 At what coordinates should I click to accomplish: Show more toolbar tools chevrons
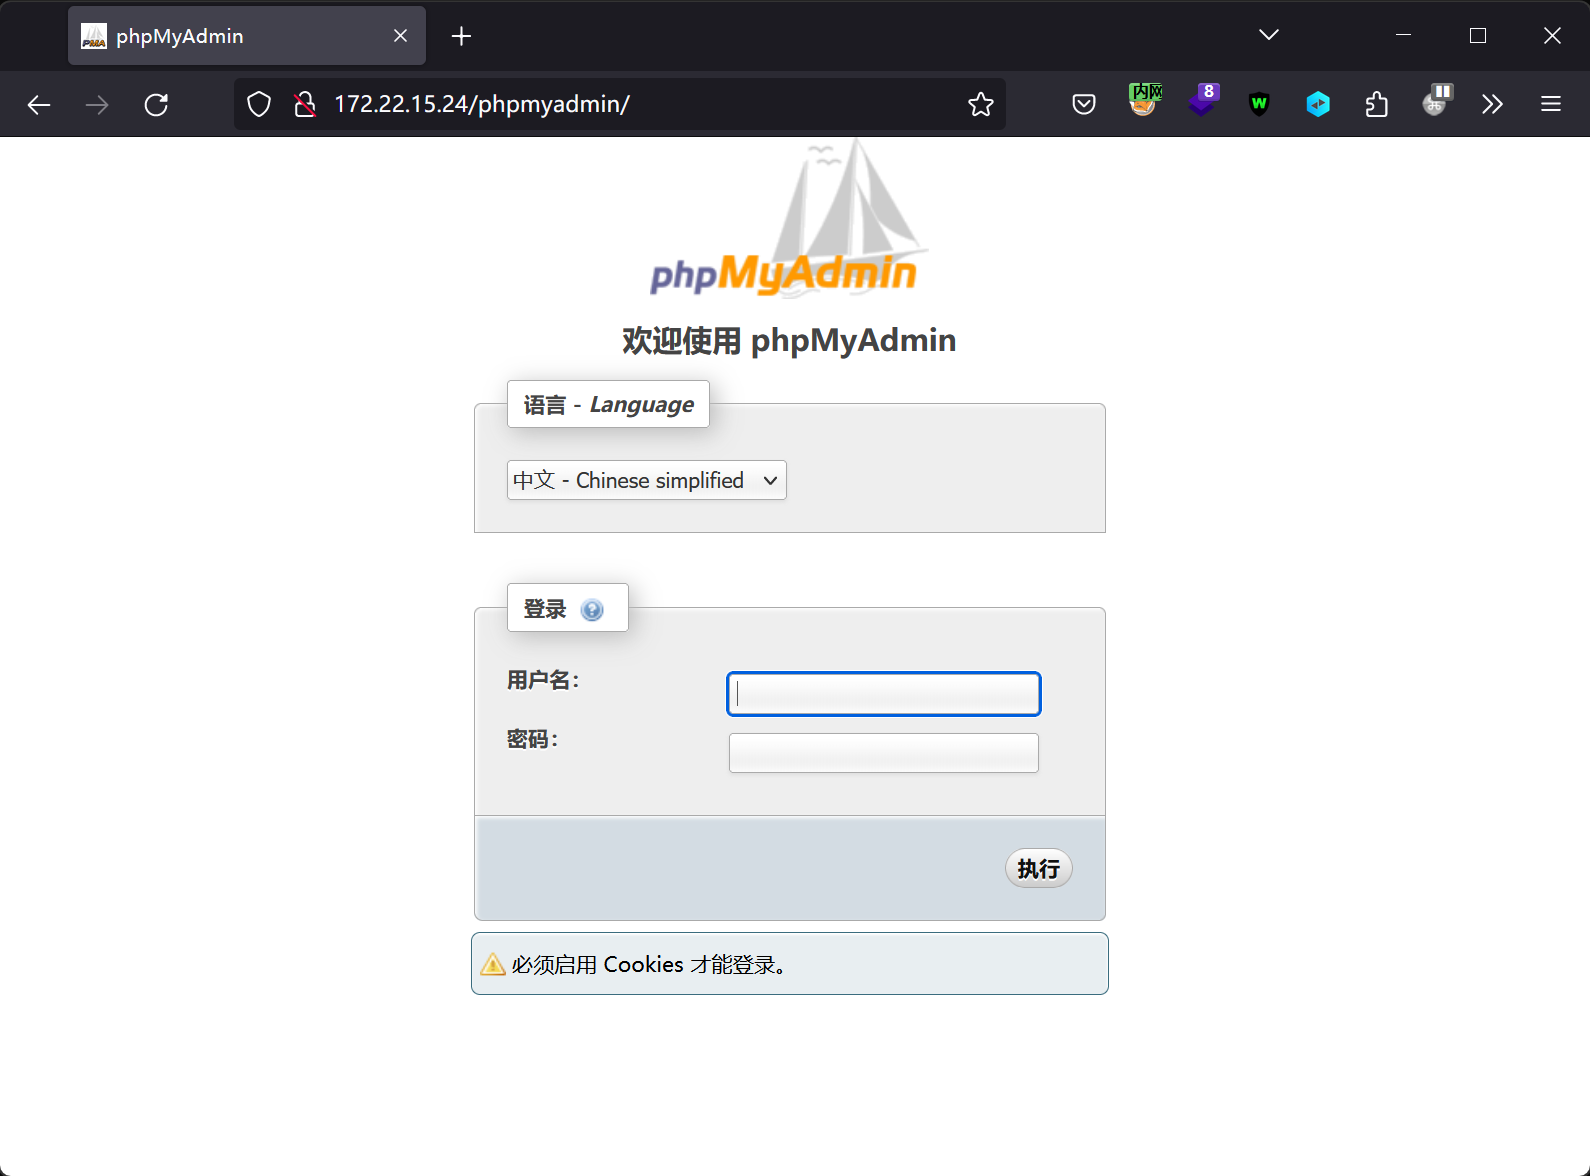pos(1493,104)
